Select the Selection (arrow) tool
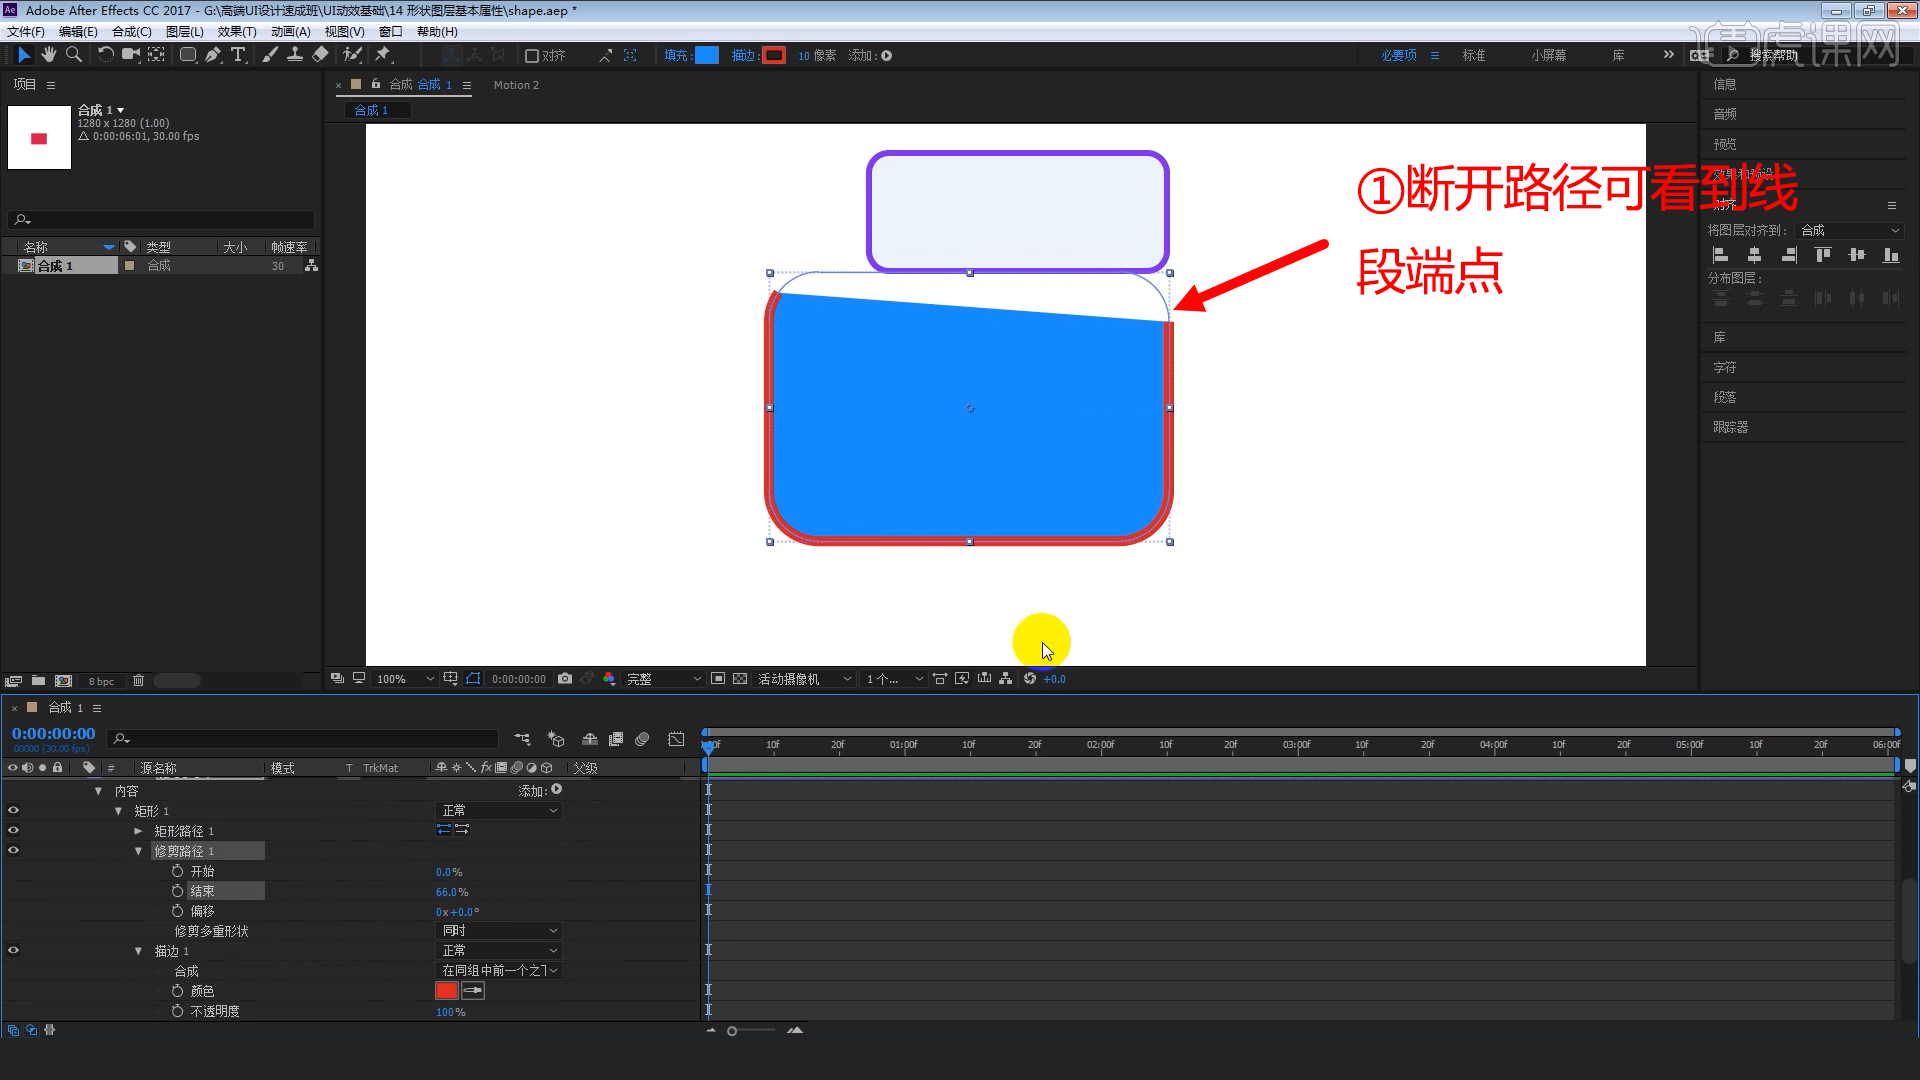The height and width of the screenshot is (1080, 1920). [24, 55]
